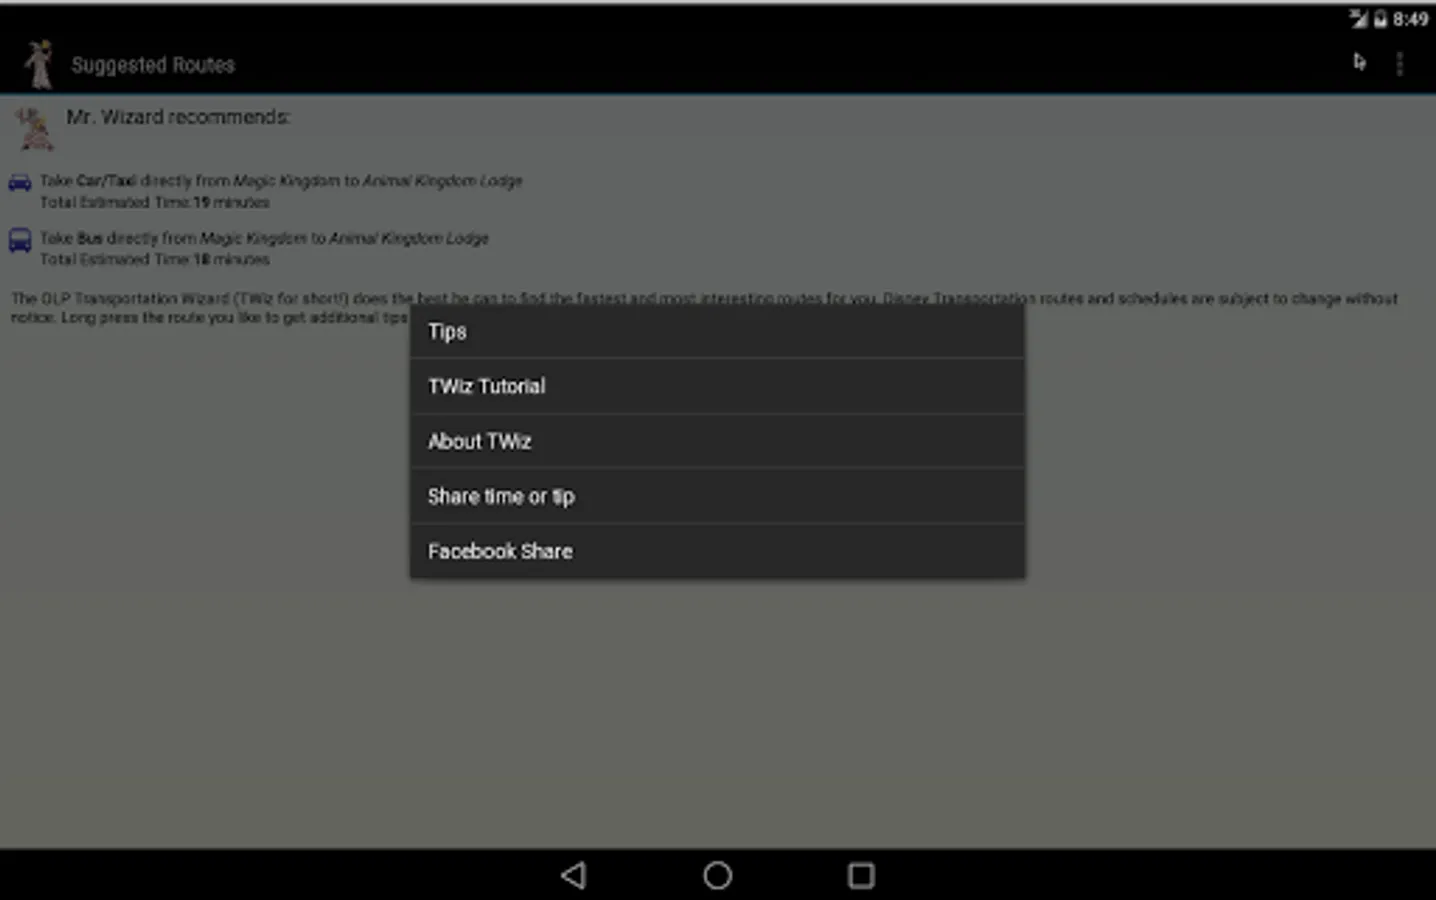Tap the battery icon in the status bar
This screenshot has height=900, width=1436.
click(x=1380, y=18)
